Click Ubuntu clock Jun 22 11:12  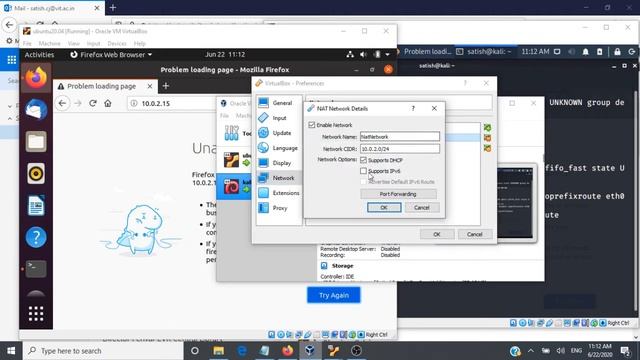pyautogui.click(x=225, y=54)
